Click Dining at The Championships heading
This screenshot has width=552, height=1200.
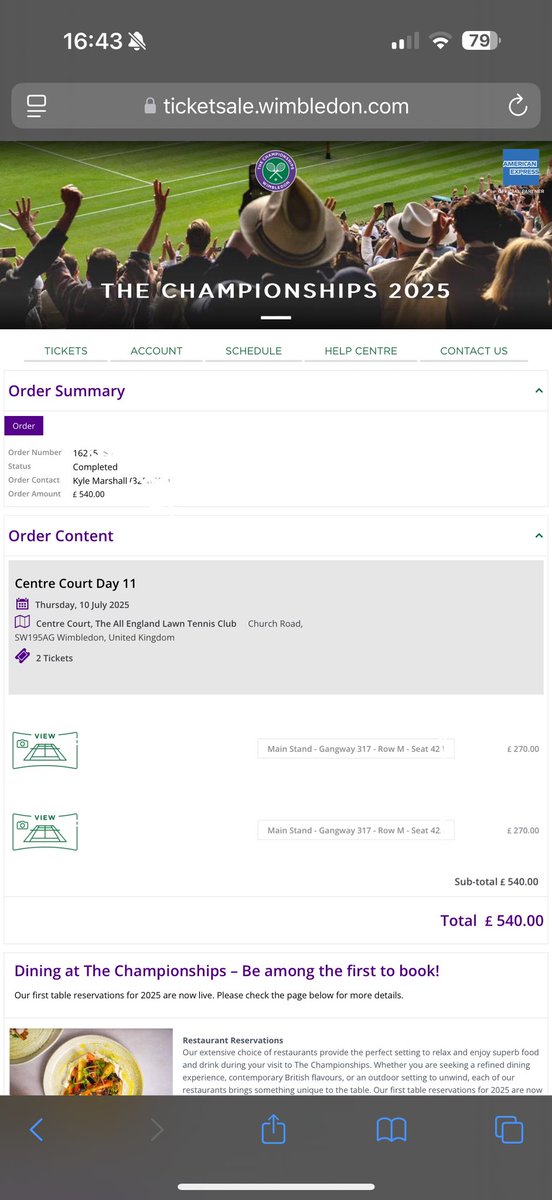(227, 970)
